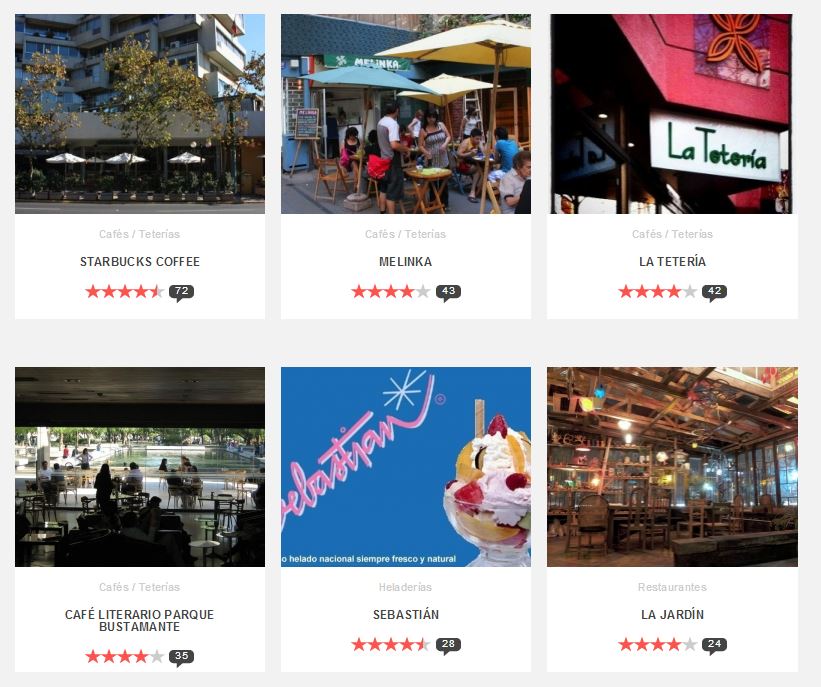Click the La Tetería red sign photo

672,114
